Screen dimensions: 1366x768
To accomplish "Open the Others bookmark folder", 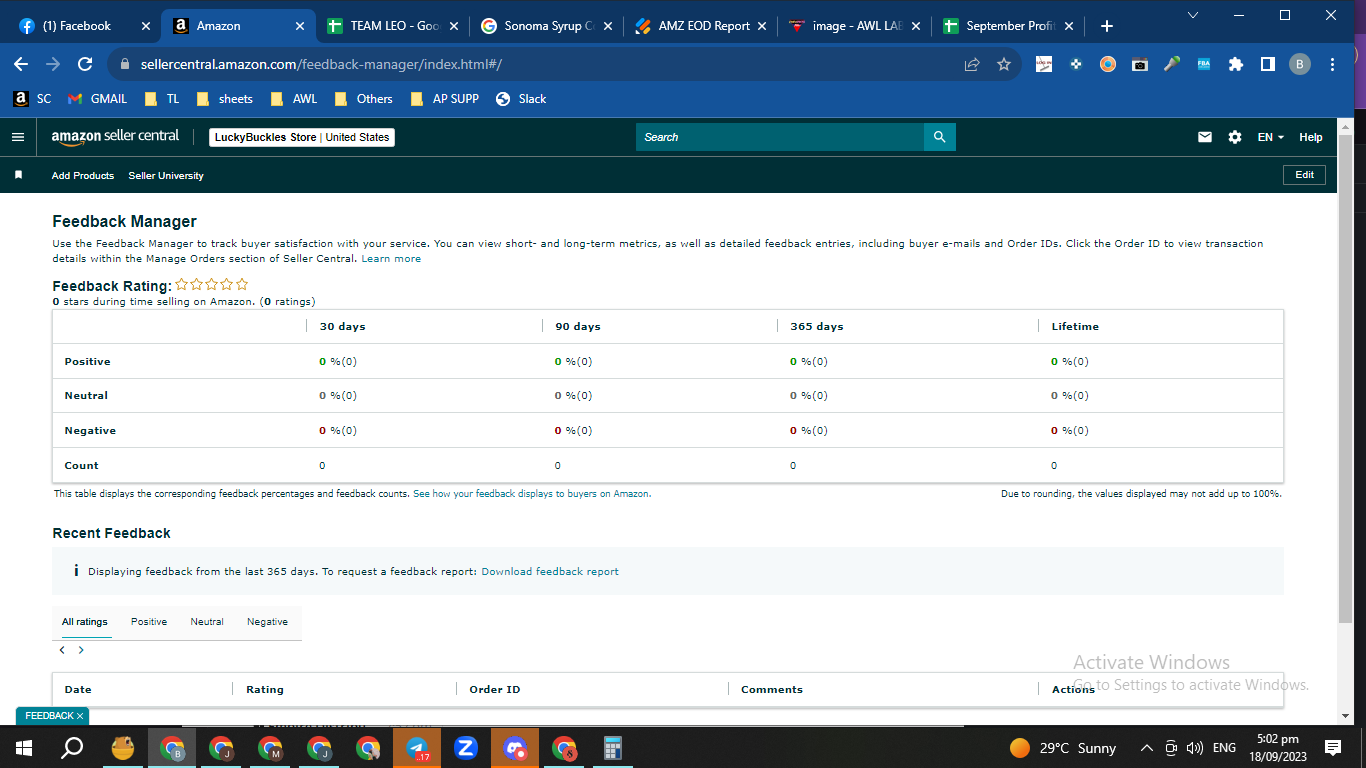I will (364, 99).
